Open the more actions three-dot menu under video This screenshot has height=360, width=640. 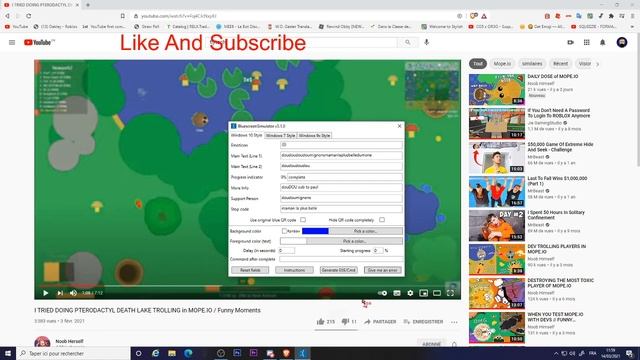pos(454,322)
